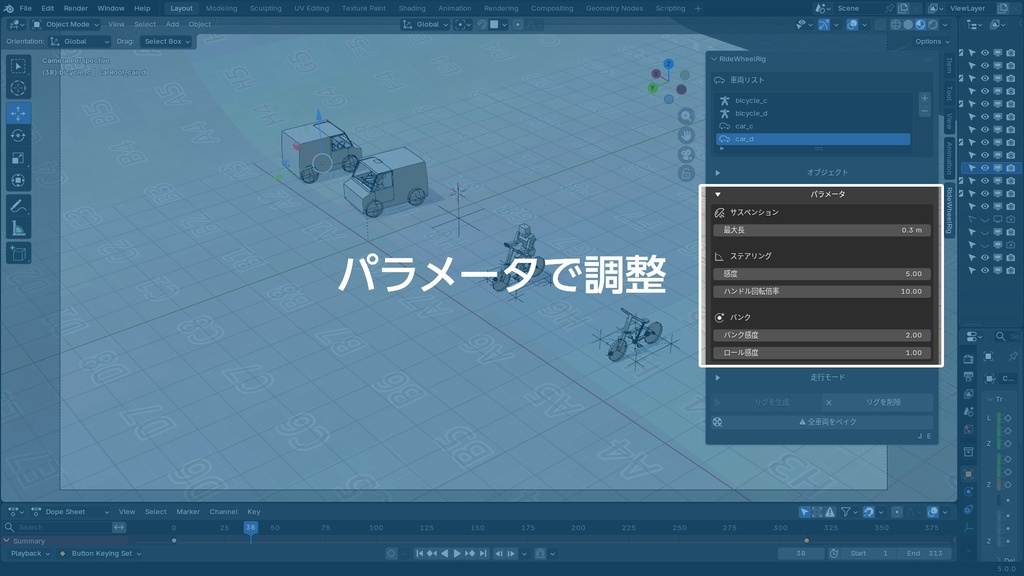Image resolution: width=1024 pixels, height=576 pixels.
Task: Enable snapping via the magnet icon
Action: 483,24
